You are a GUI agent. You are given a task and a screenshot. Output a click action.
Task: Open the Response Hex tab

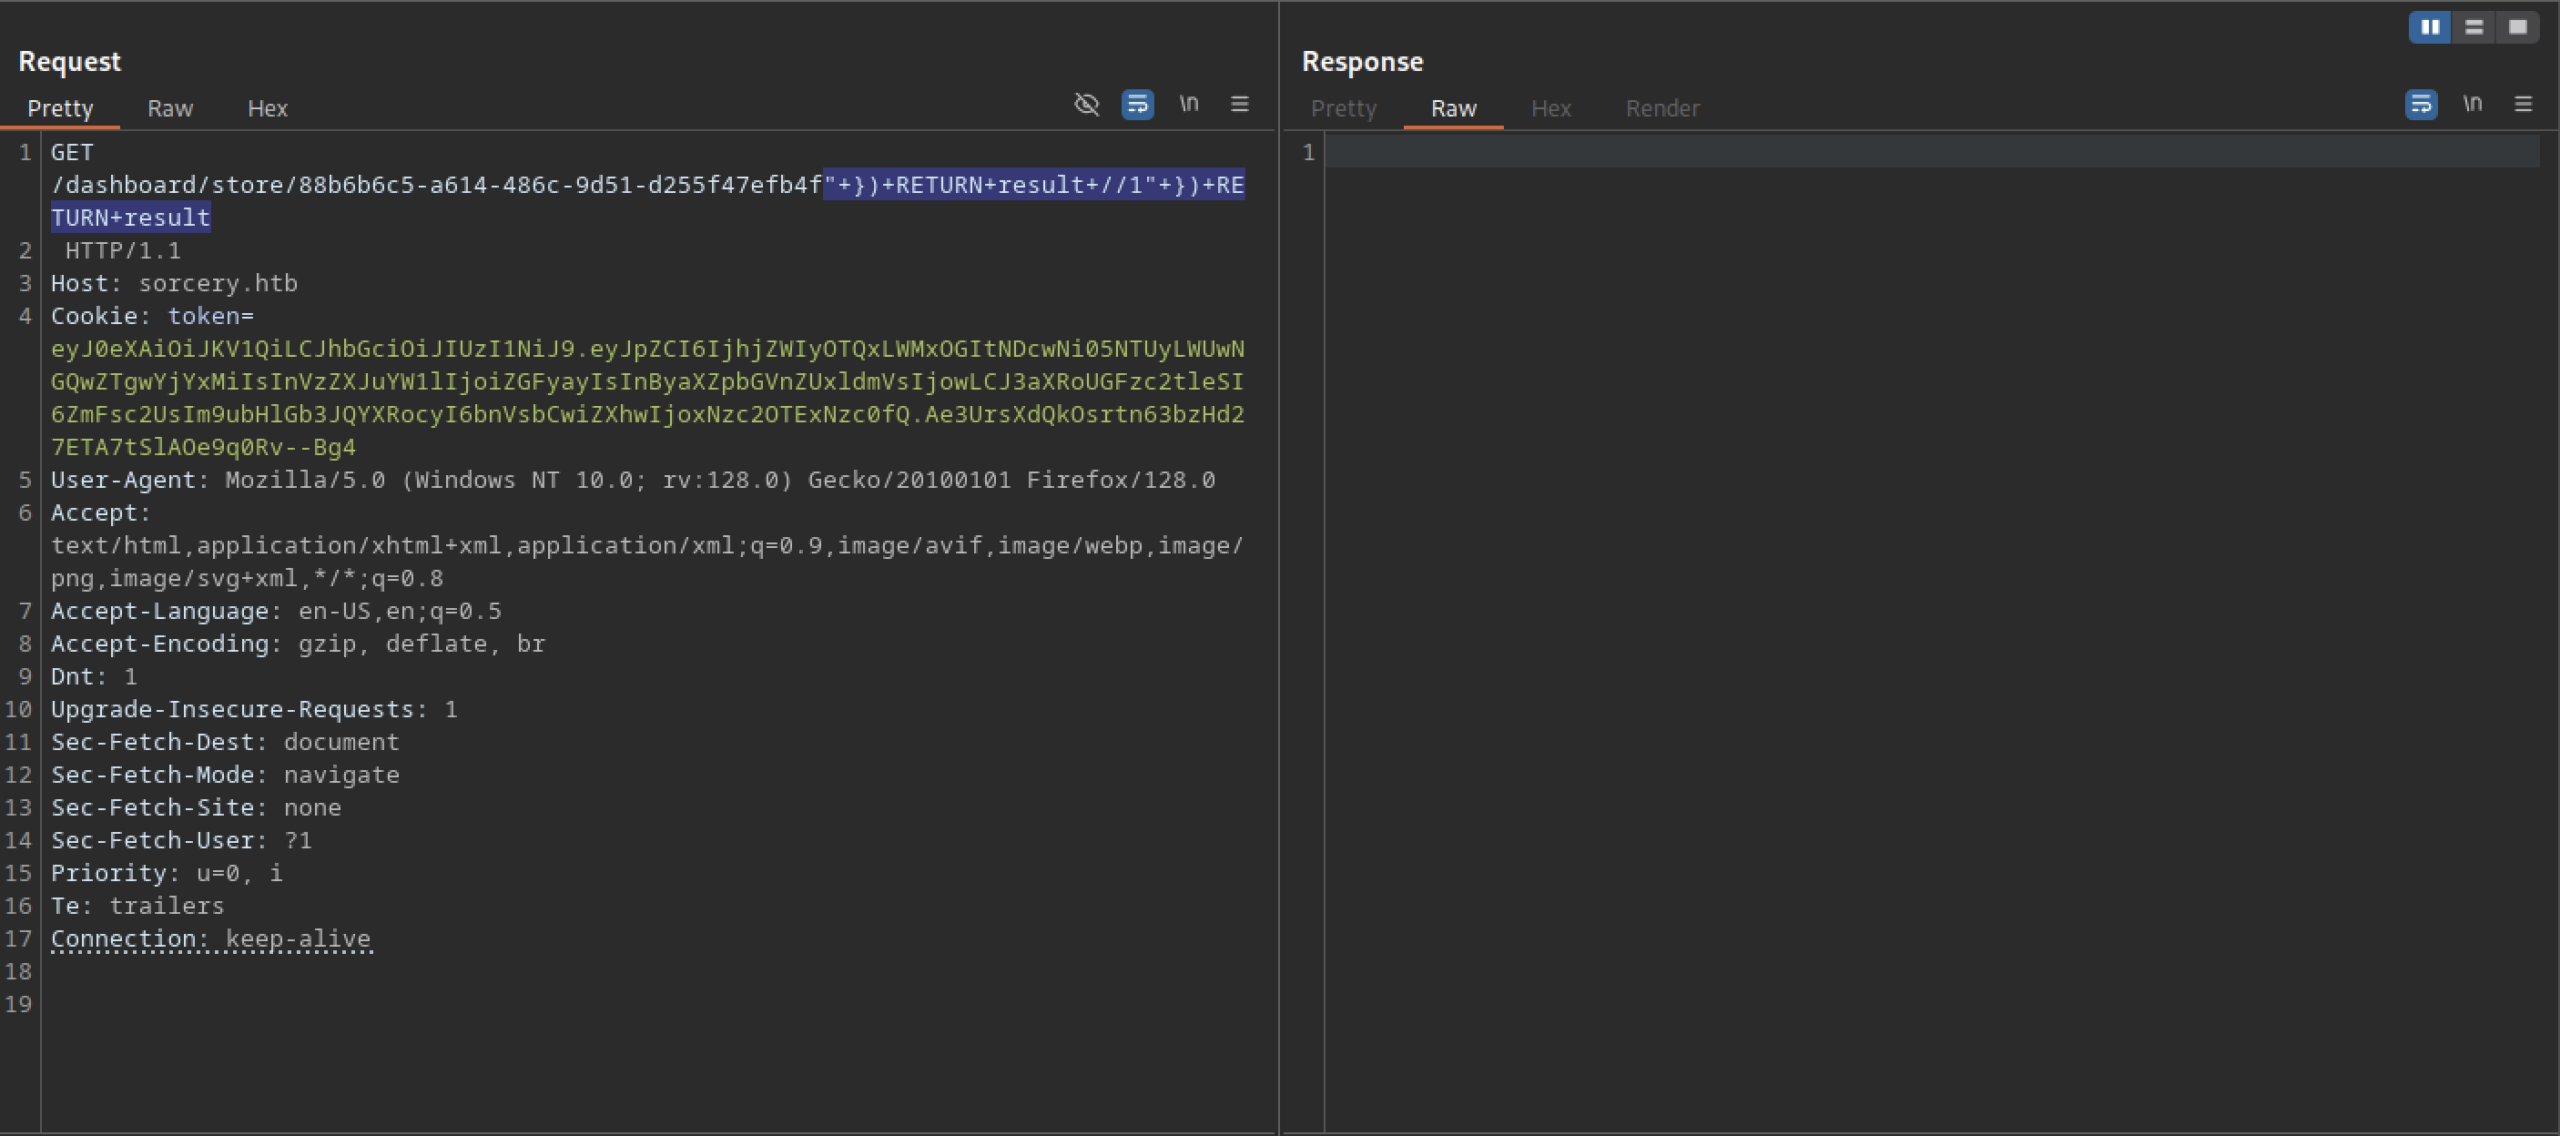pos(1551,108)
